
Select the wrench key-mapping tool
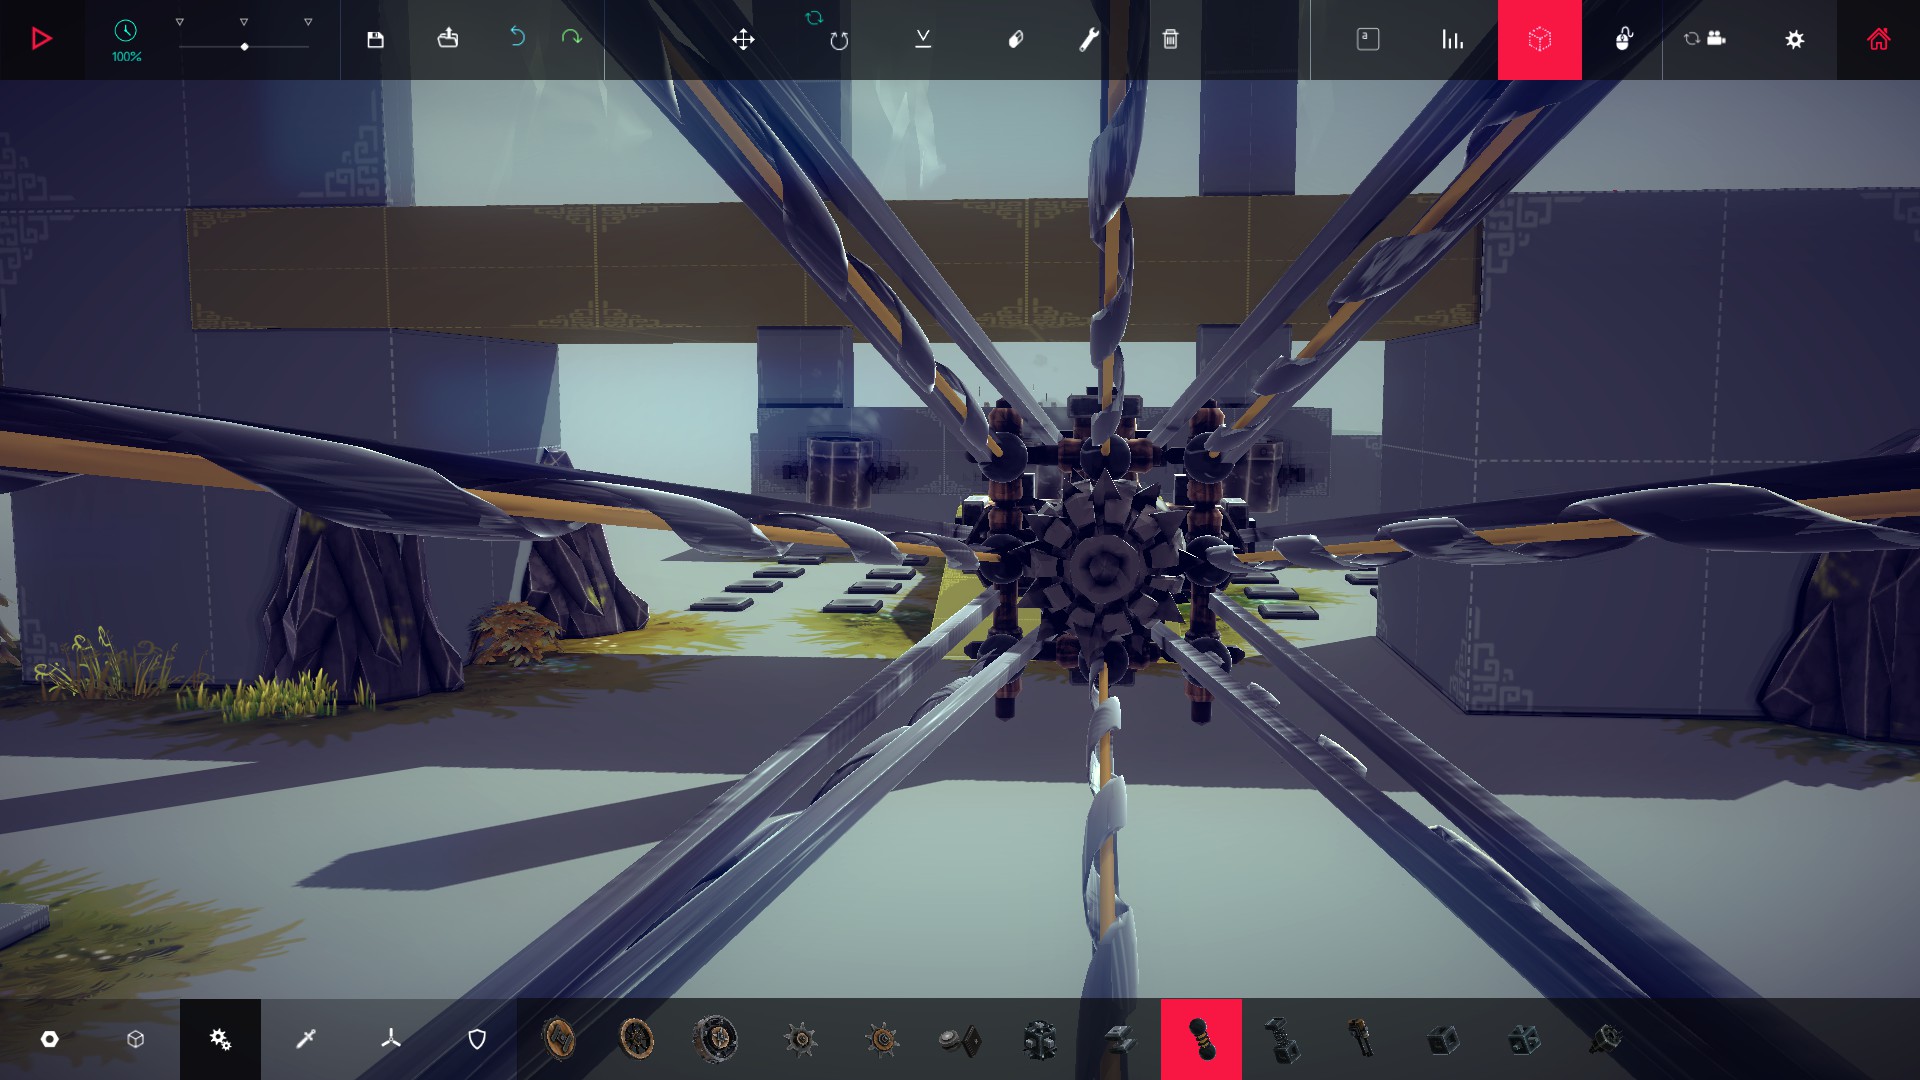point(1089,39)
